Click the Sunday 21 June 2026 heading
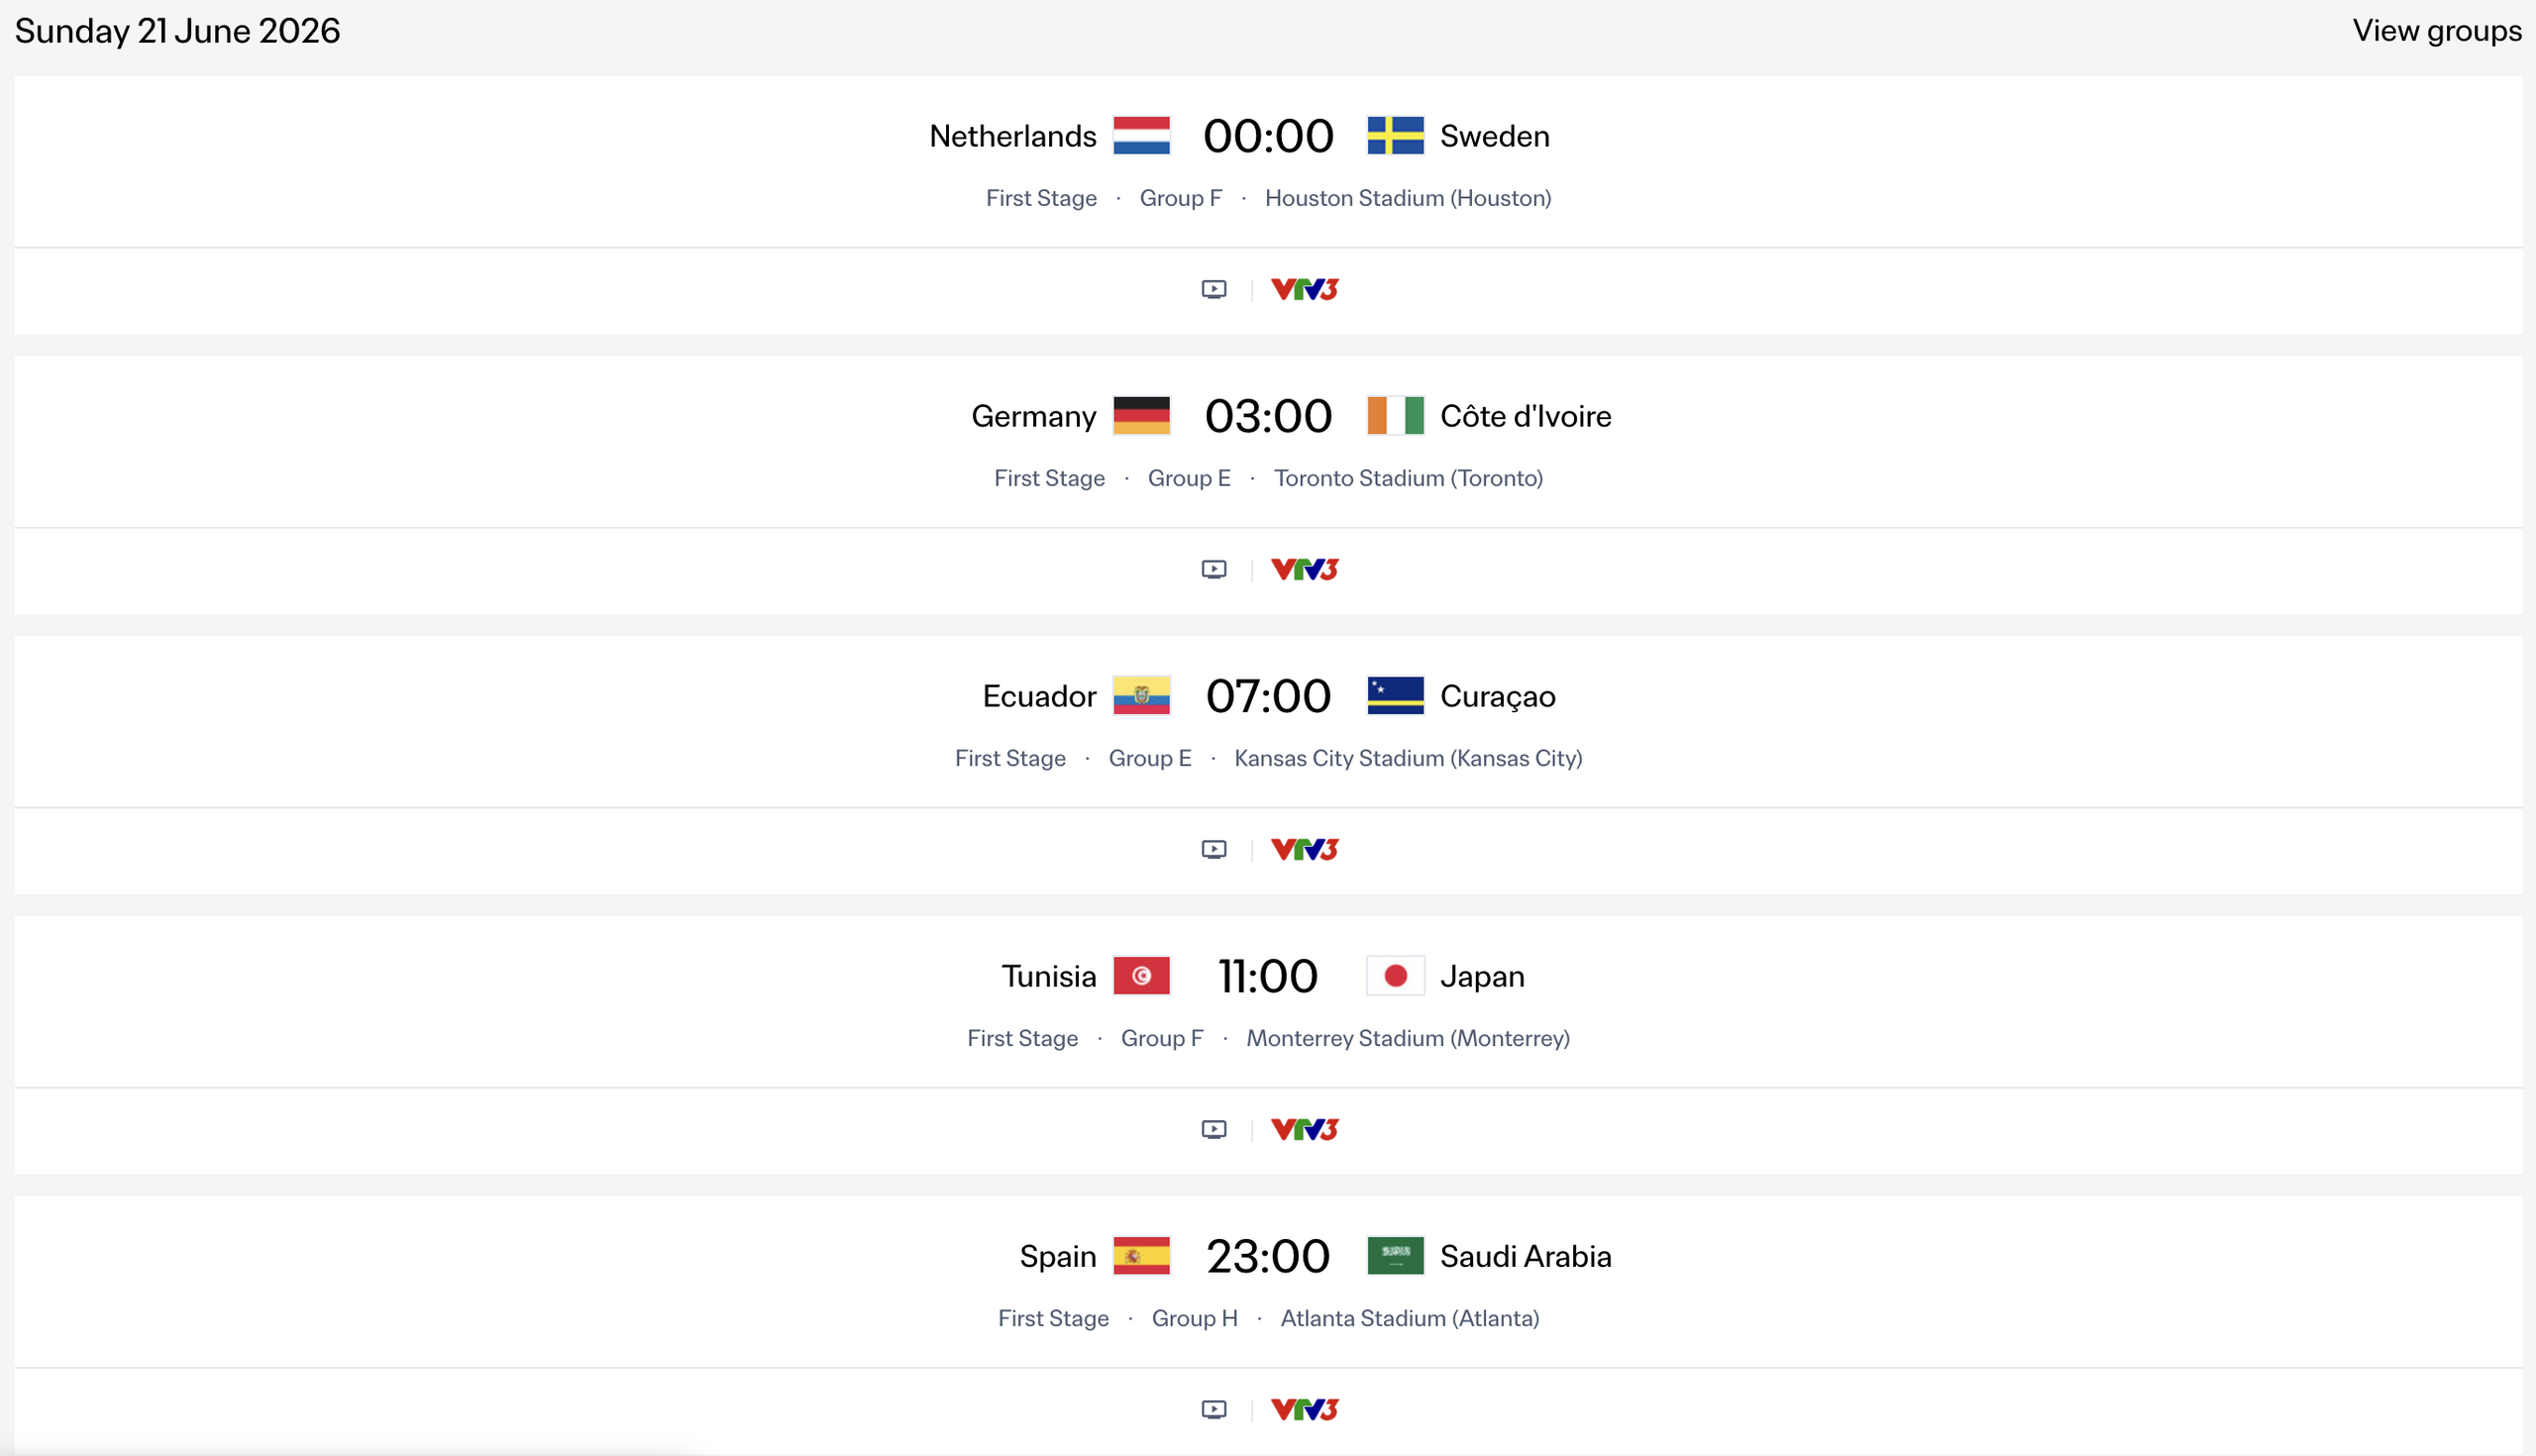 176,31
